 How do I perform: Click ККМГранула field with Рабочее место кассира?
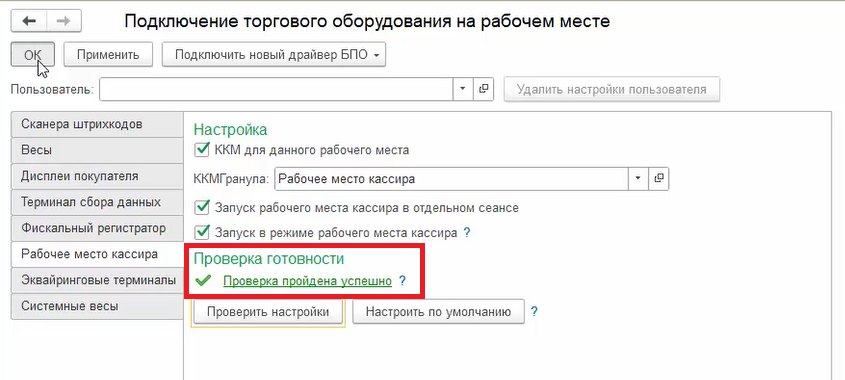(x=451, y=178)
